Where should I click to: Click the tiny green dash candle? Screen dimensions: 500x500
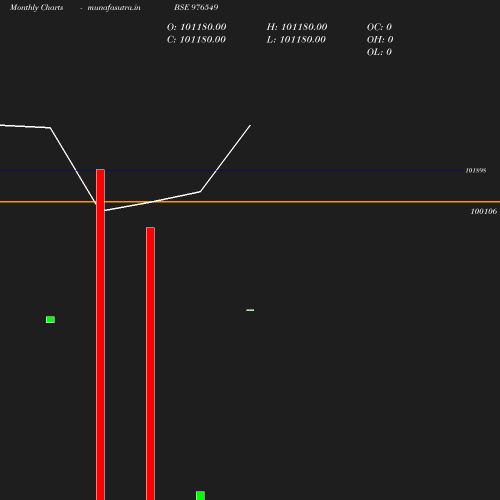(250, 310)
